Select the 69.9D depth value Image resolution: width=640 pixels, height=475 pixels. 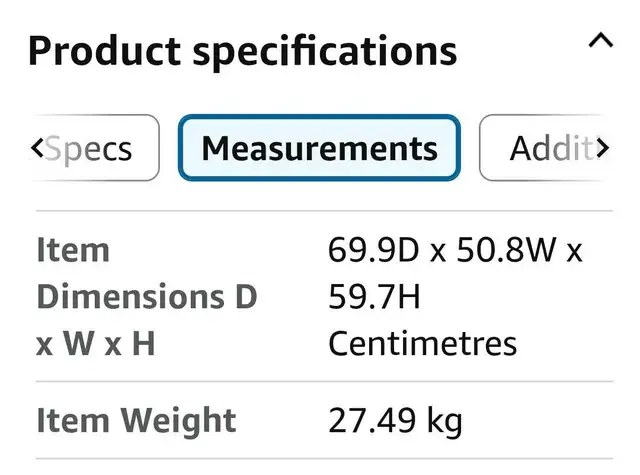373,250
